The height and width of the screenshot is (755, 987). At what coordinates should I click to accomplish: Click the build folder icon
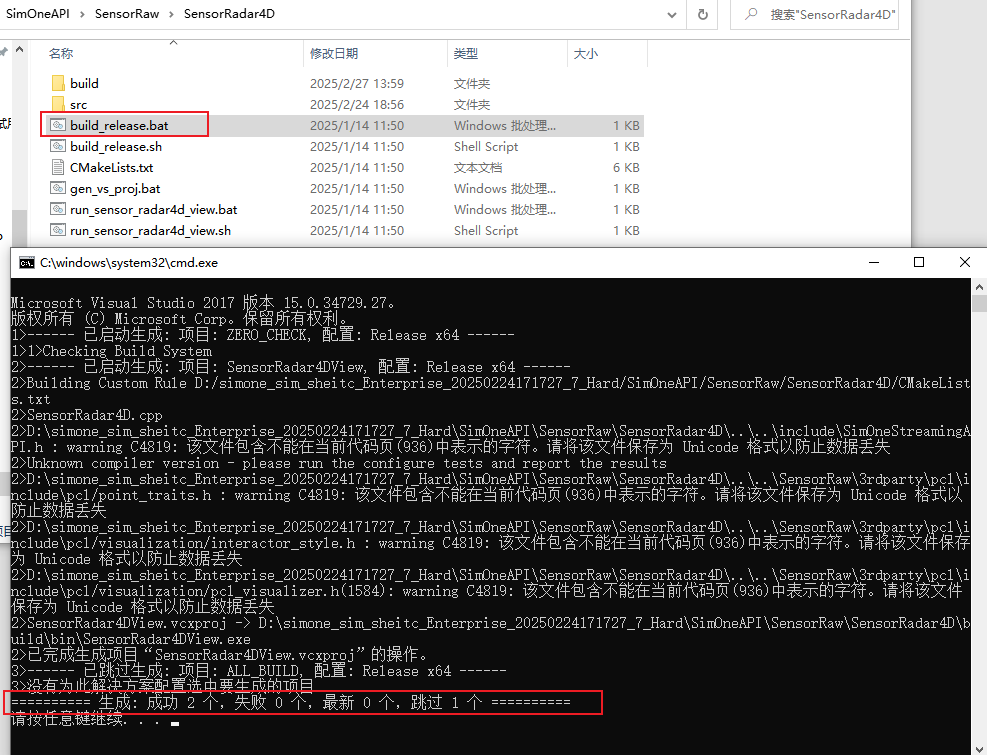point(58,83)
